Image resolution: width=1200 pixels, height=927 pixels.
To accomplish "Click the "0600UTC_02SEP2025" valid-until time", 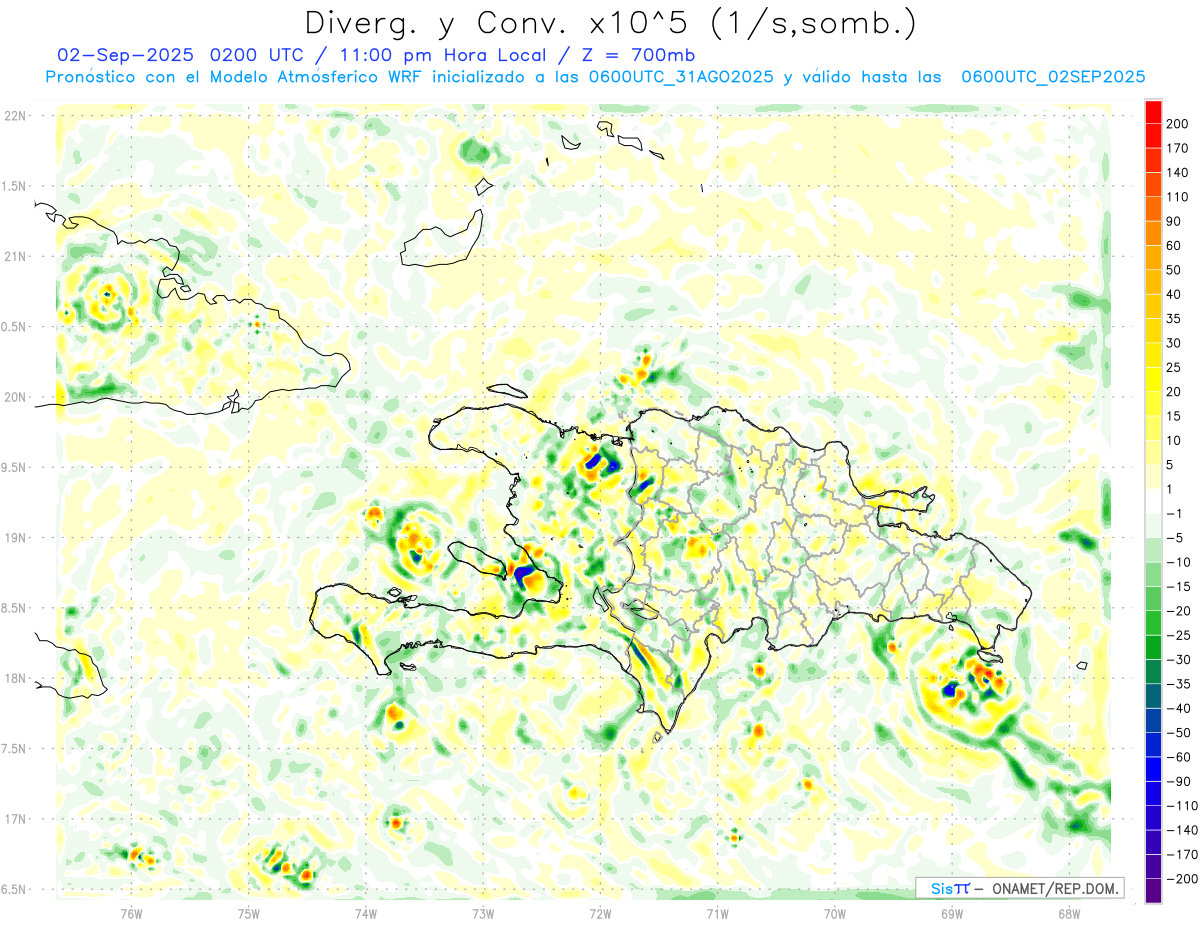I will click(x=1052, y=77).
